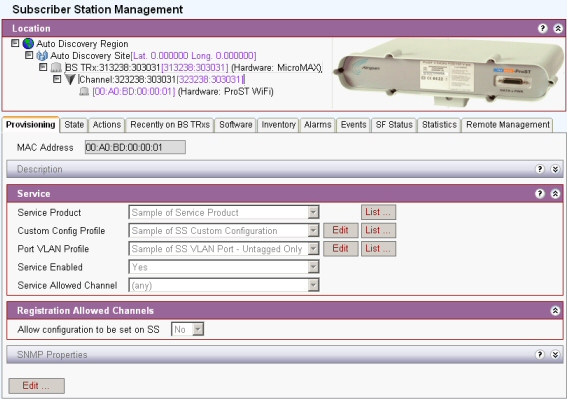Screen dimensions: 567x399
Task: Open the Service Enabled dropdown
Action: [x=313, y=267]
